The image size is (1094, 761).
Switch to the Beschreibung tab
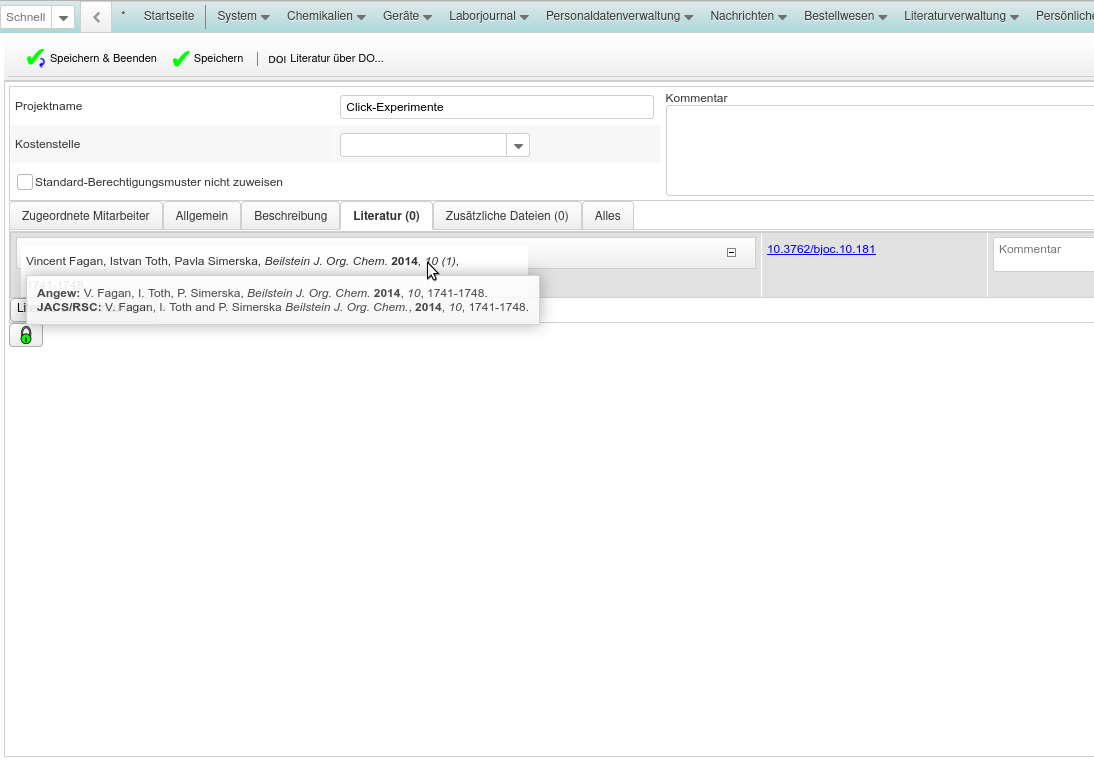[290, 216]
